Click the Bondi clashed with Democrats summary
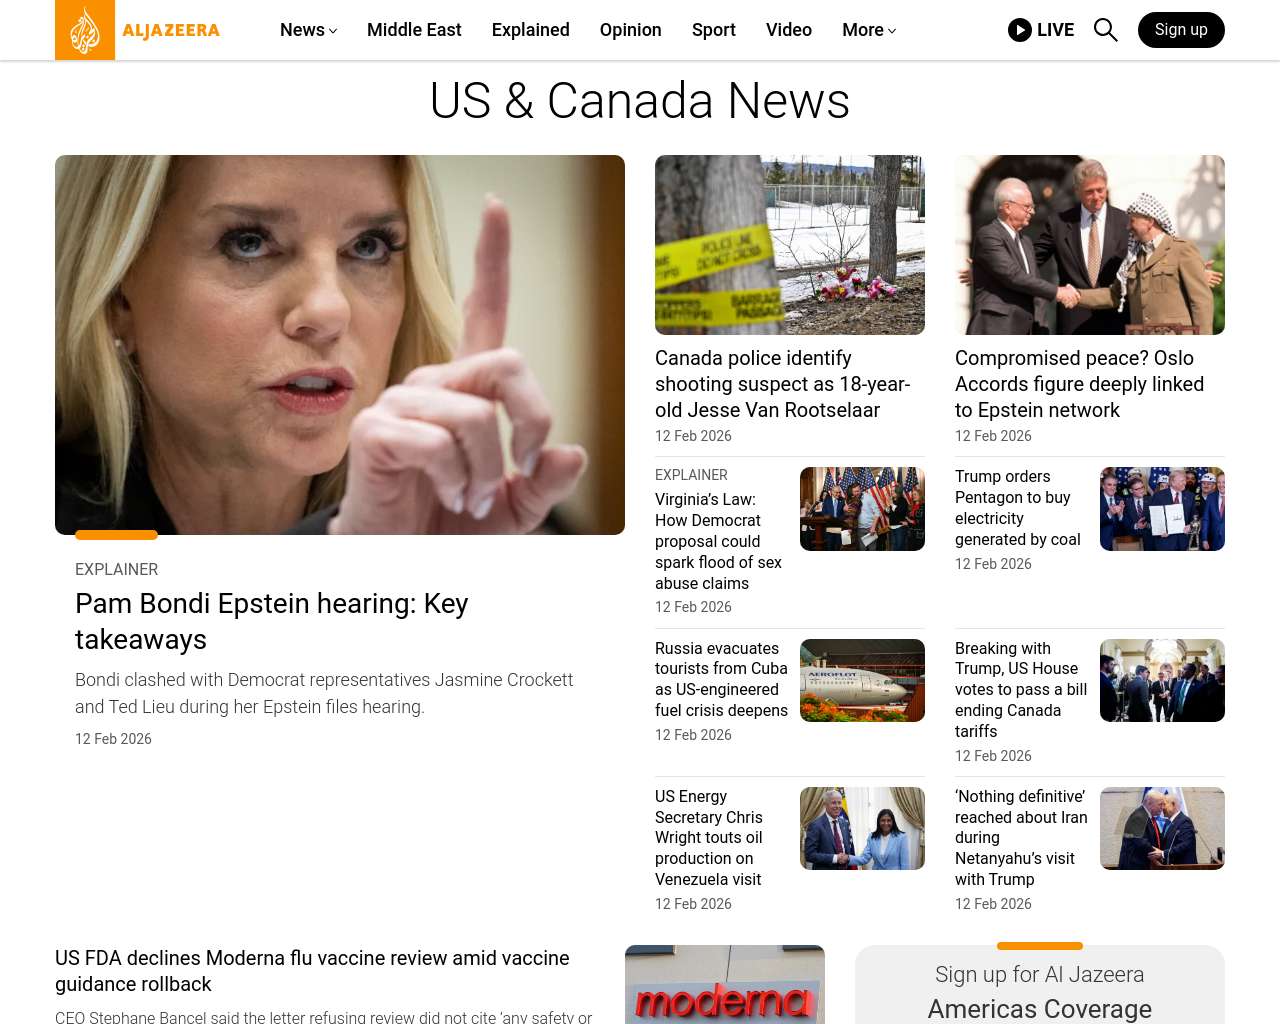 (324, 693)
